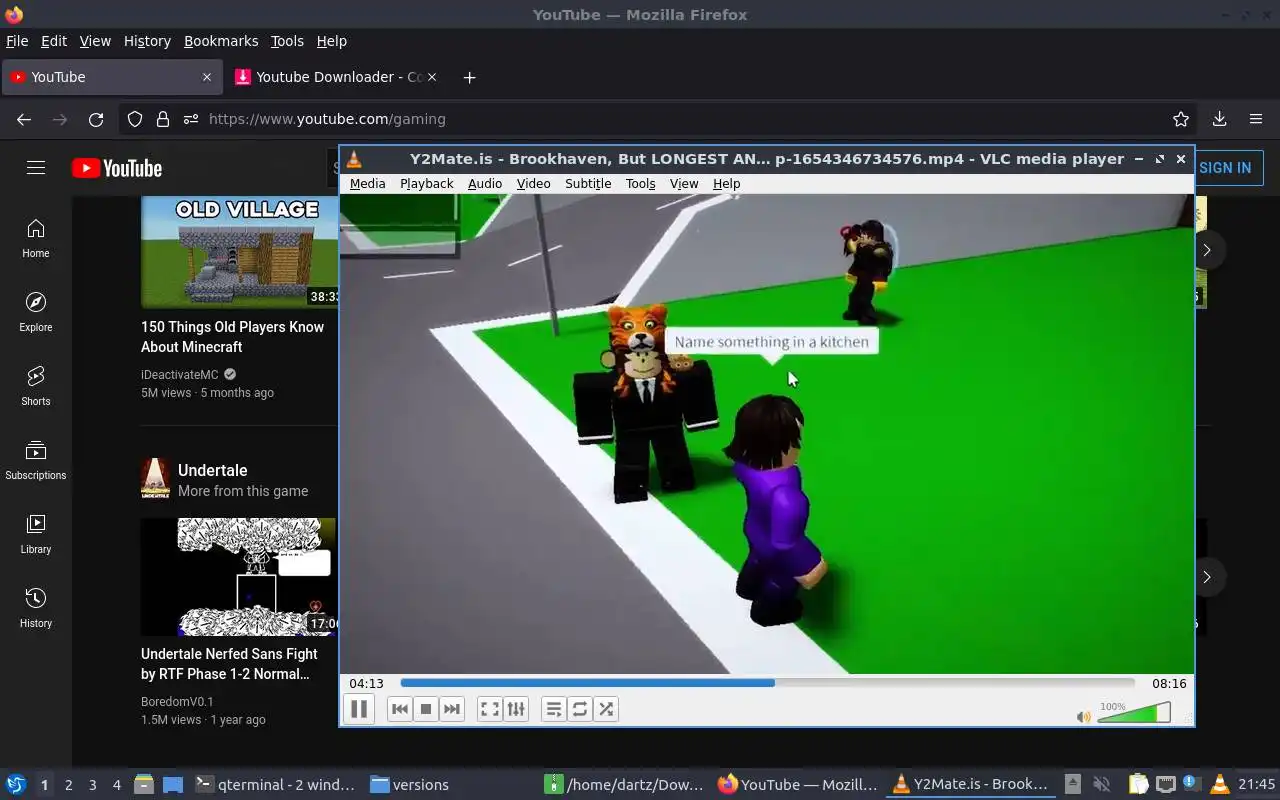Open the VLC Video menu
The image size is (1280, 800).
533,184
